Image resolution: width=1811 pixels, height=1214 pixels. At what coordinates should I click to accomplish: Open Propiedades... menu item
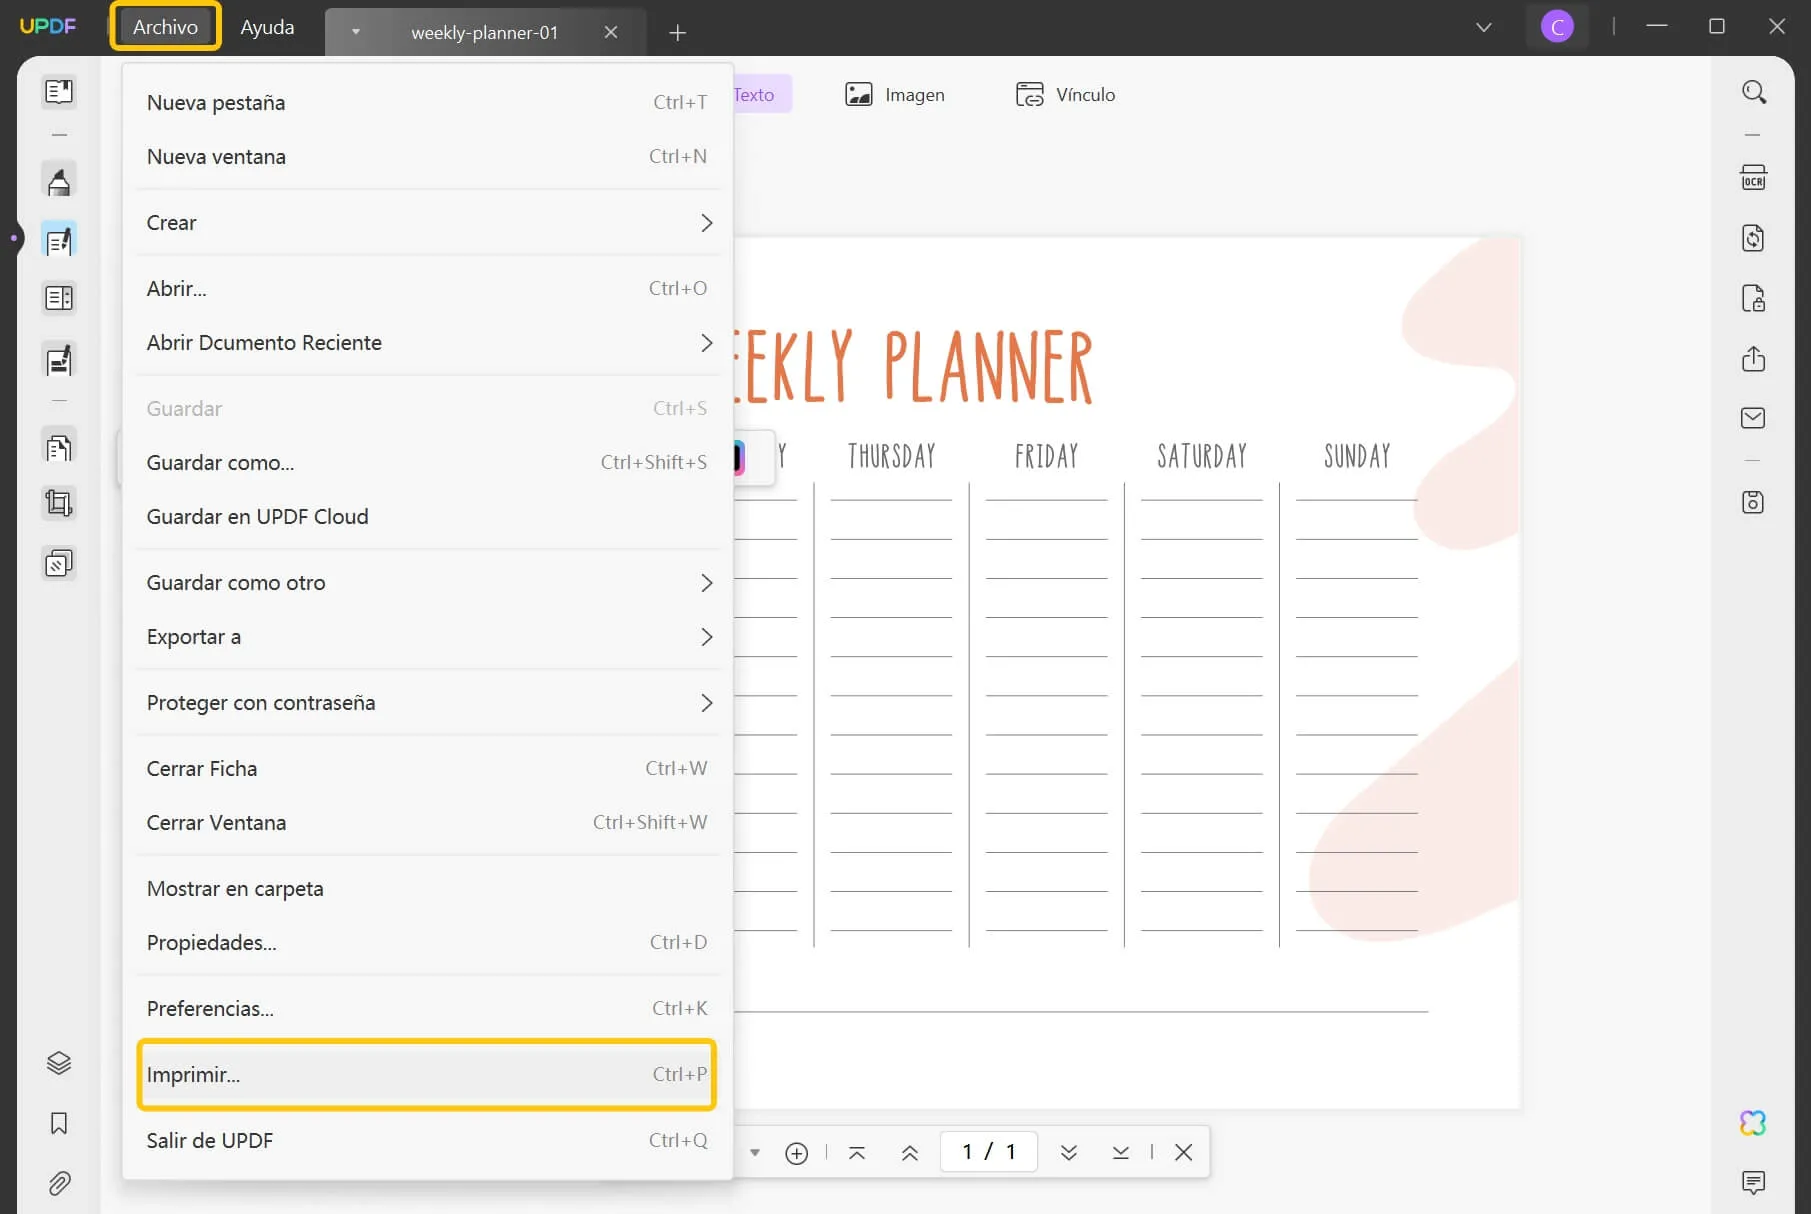tap(428, 943)
